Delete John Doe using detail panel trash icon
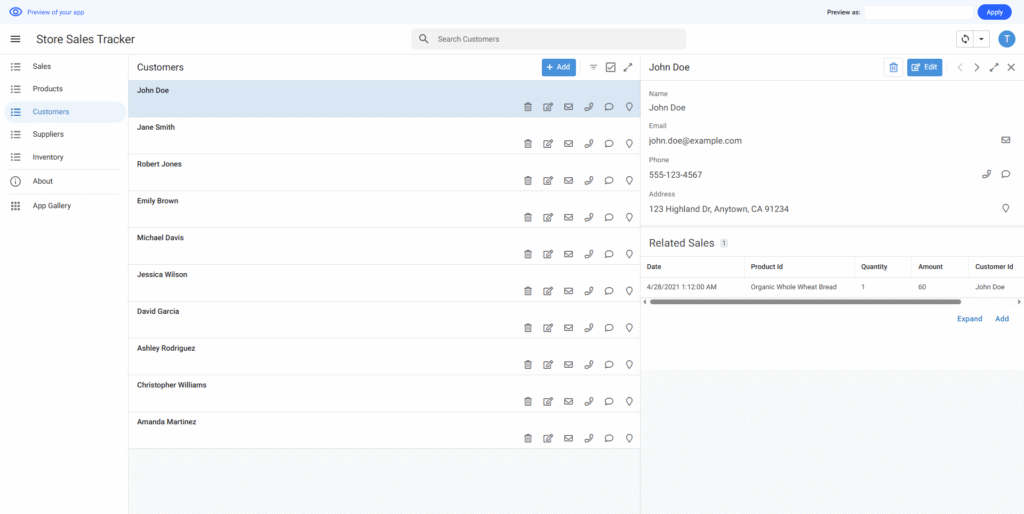Screen dimensions: 1024x514 (893, 67)
